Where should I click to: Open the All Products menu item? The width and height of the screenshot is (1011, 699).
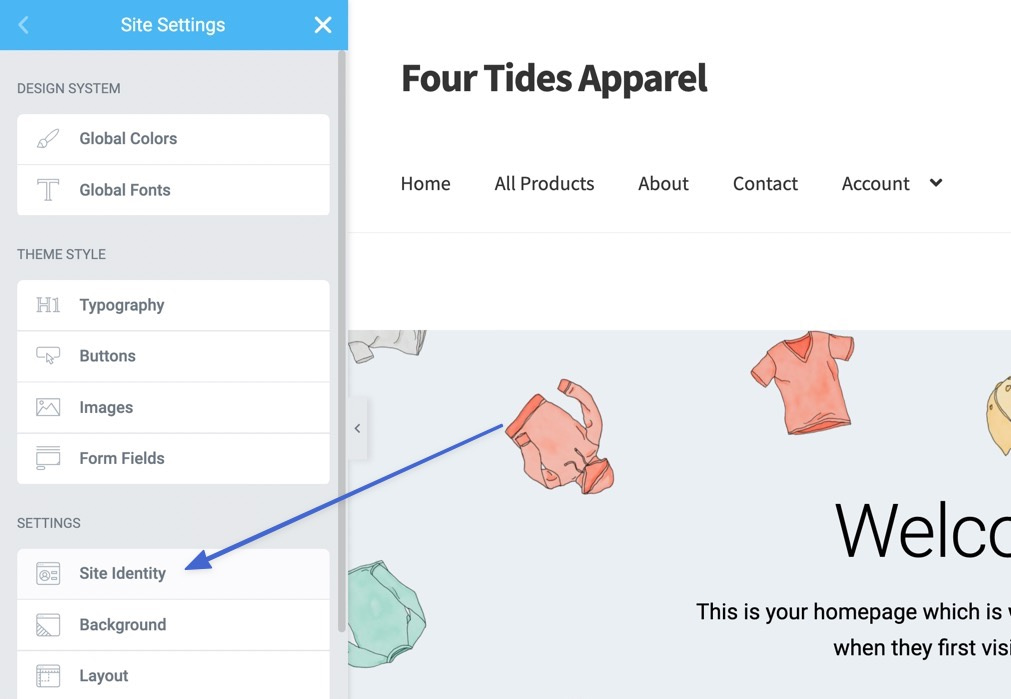(x=544, y=184)
